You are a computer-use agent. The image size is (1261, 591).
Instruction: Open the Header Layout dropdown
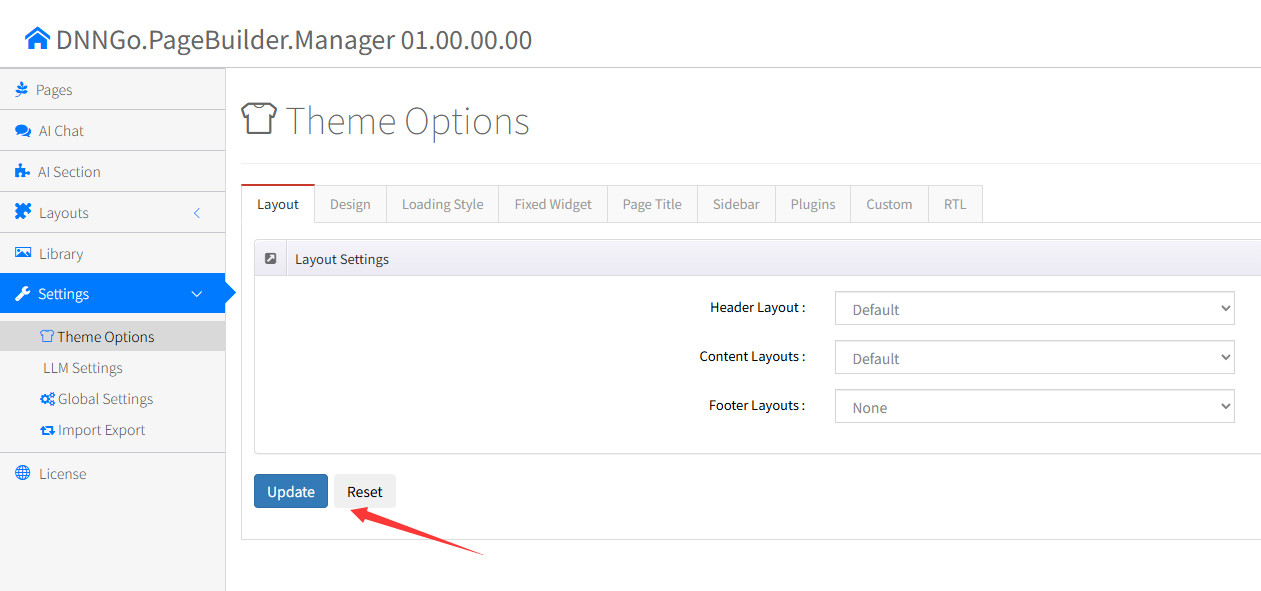(1035, 309)
